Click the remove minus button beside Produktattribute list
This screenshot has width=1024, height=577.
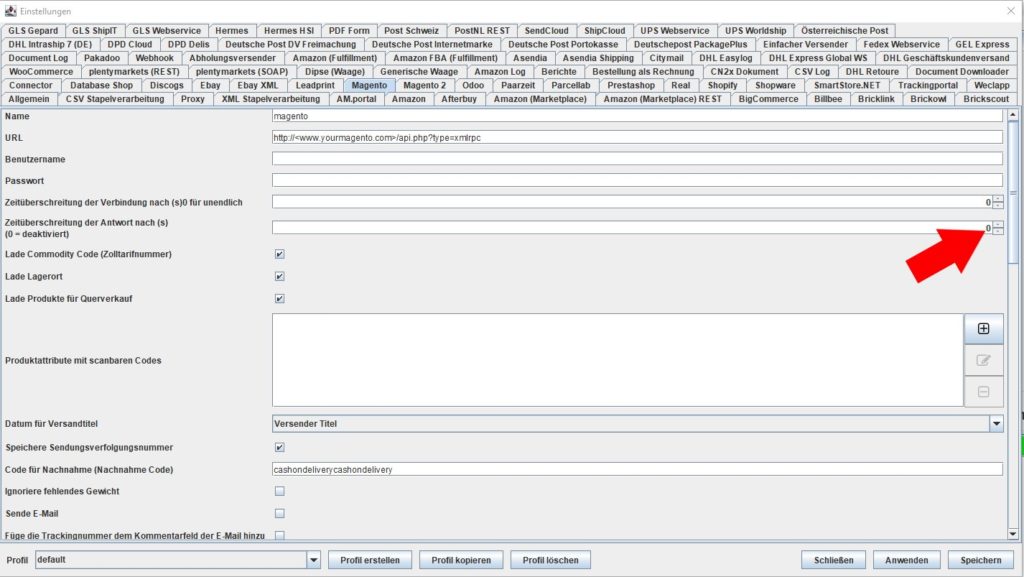(x=984, y=392)
